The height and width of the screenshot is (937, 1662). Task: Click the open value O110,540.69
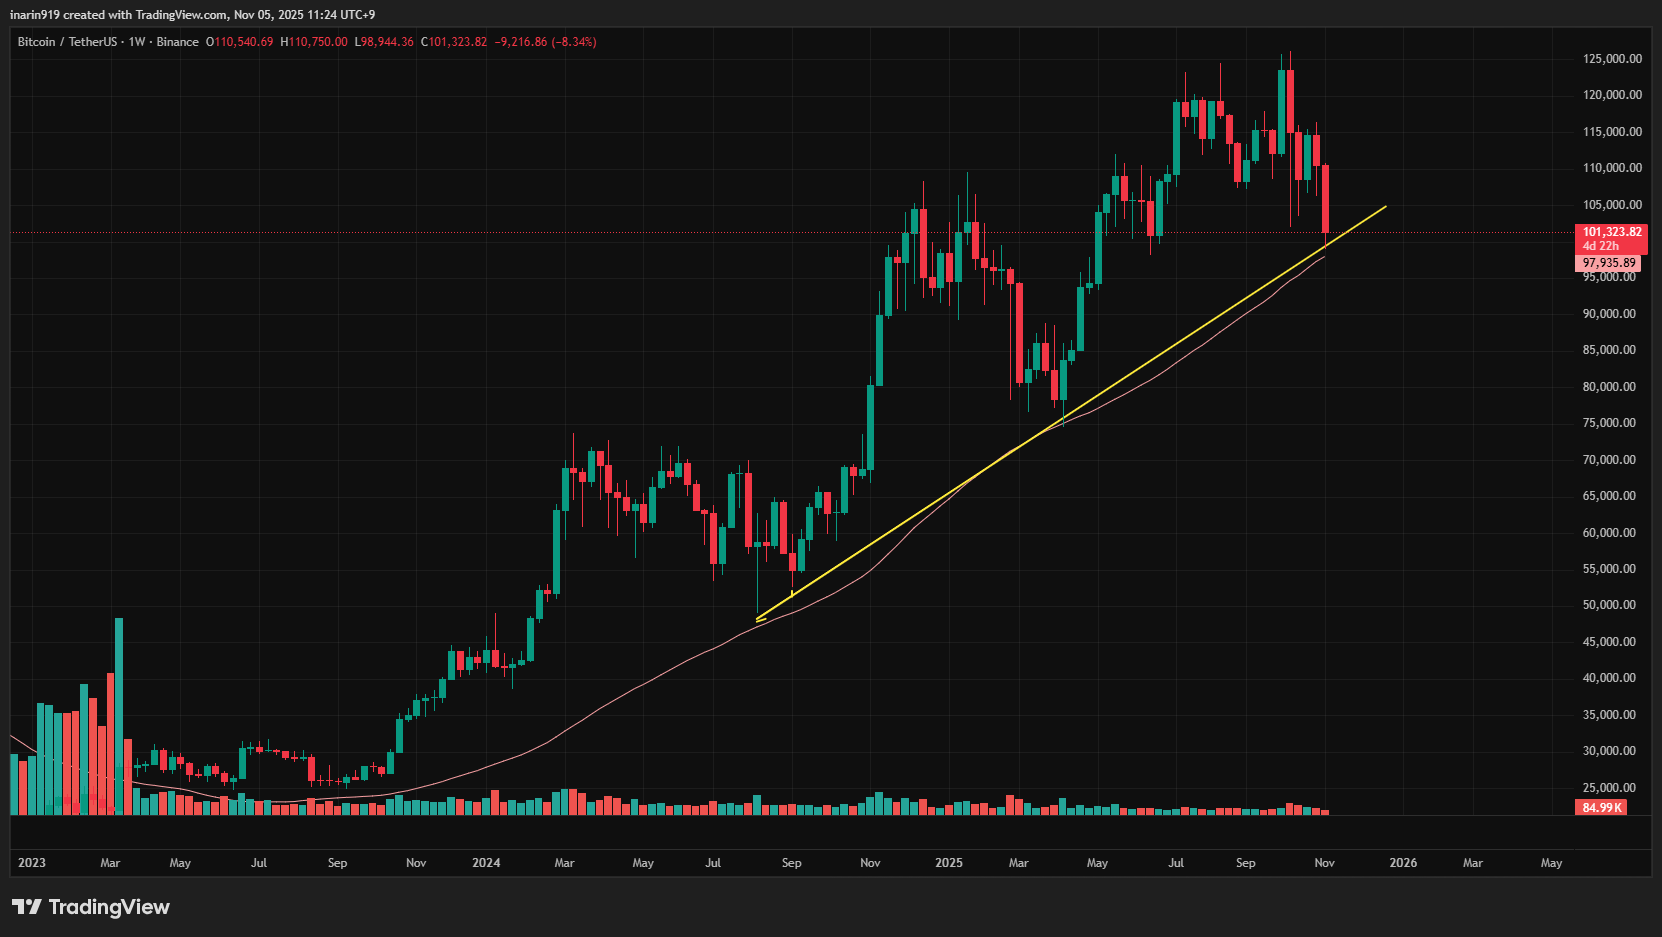(x=240, y=42)
